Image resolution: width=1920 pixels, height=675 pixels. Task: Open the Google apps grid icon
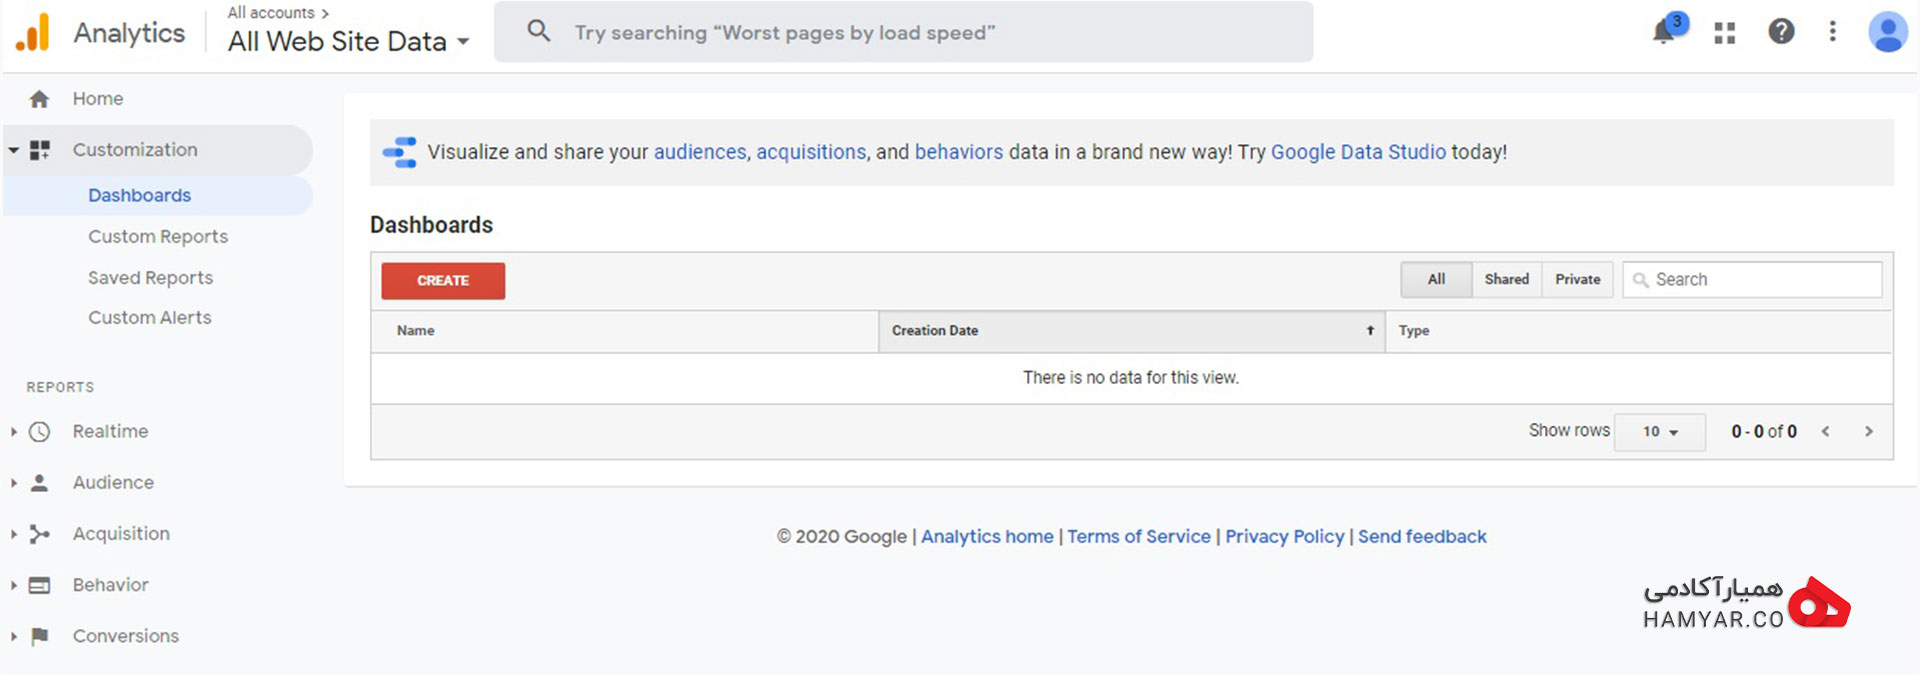coord(1725,33)
